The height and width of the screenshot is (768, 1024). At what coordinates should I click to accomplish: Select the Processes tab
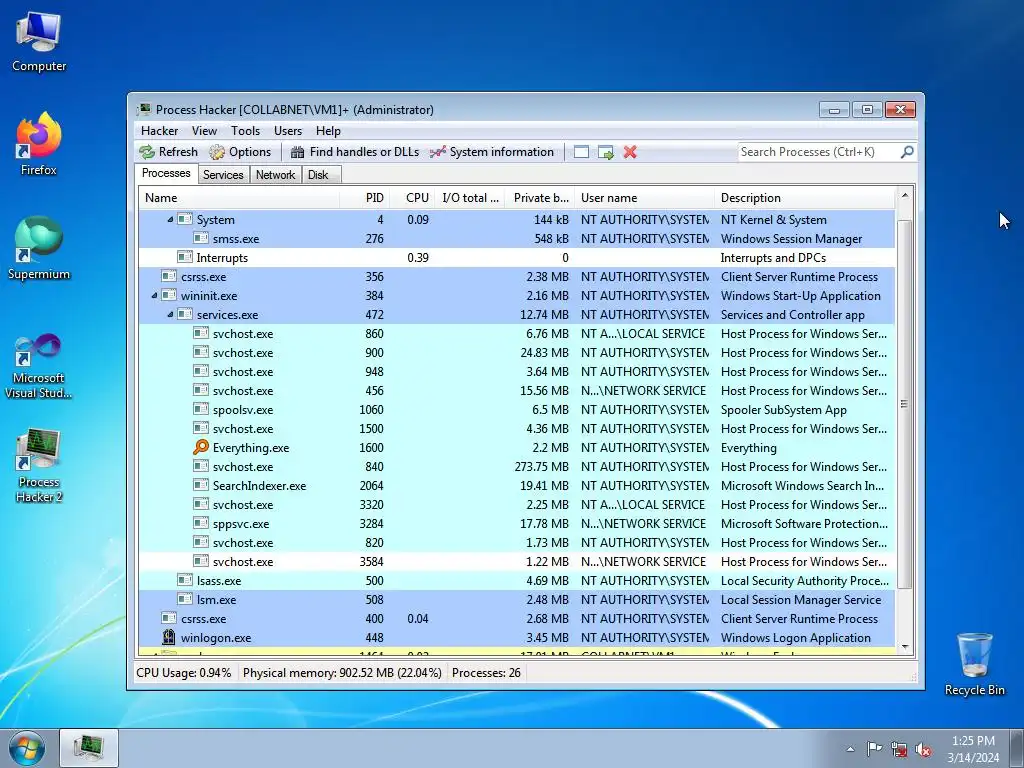167,174
